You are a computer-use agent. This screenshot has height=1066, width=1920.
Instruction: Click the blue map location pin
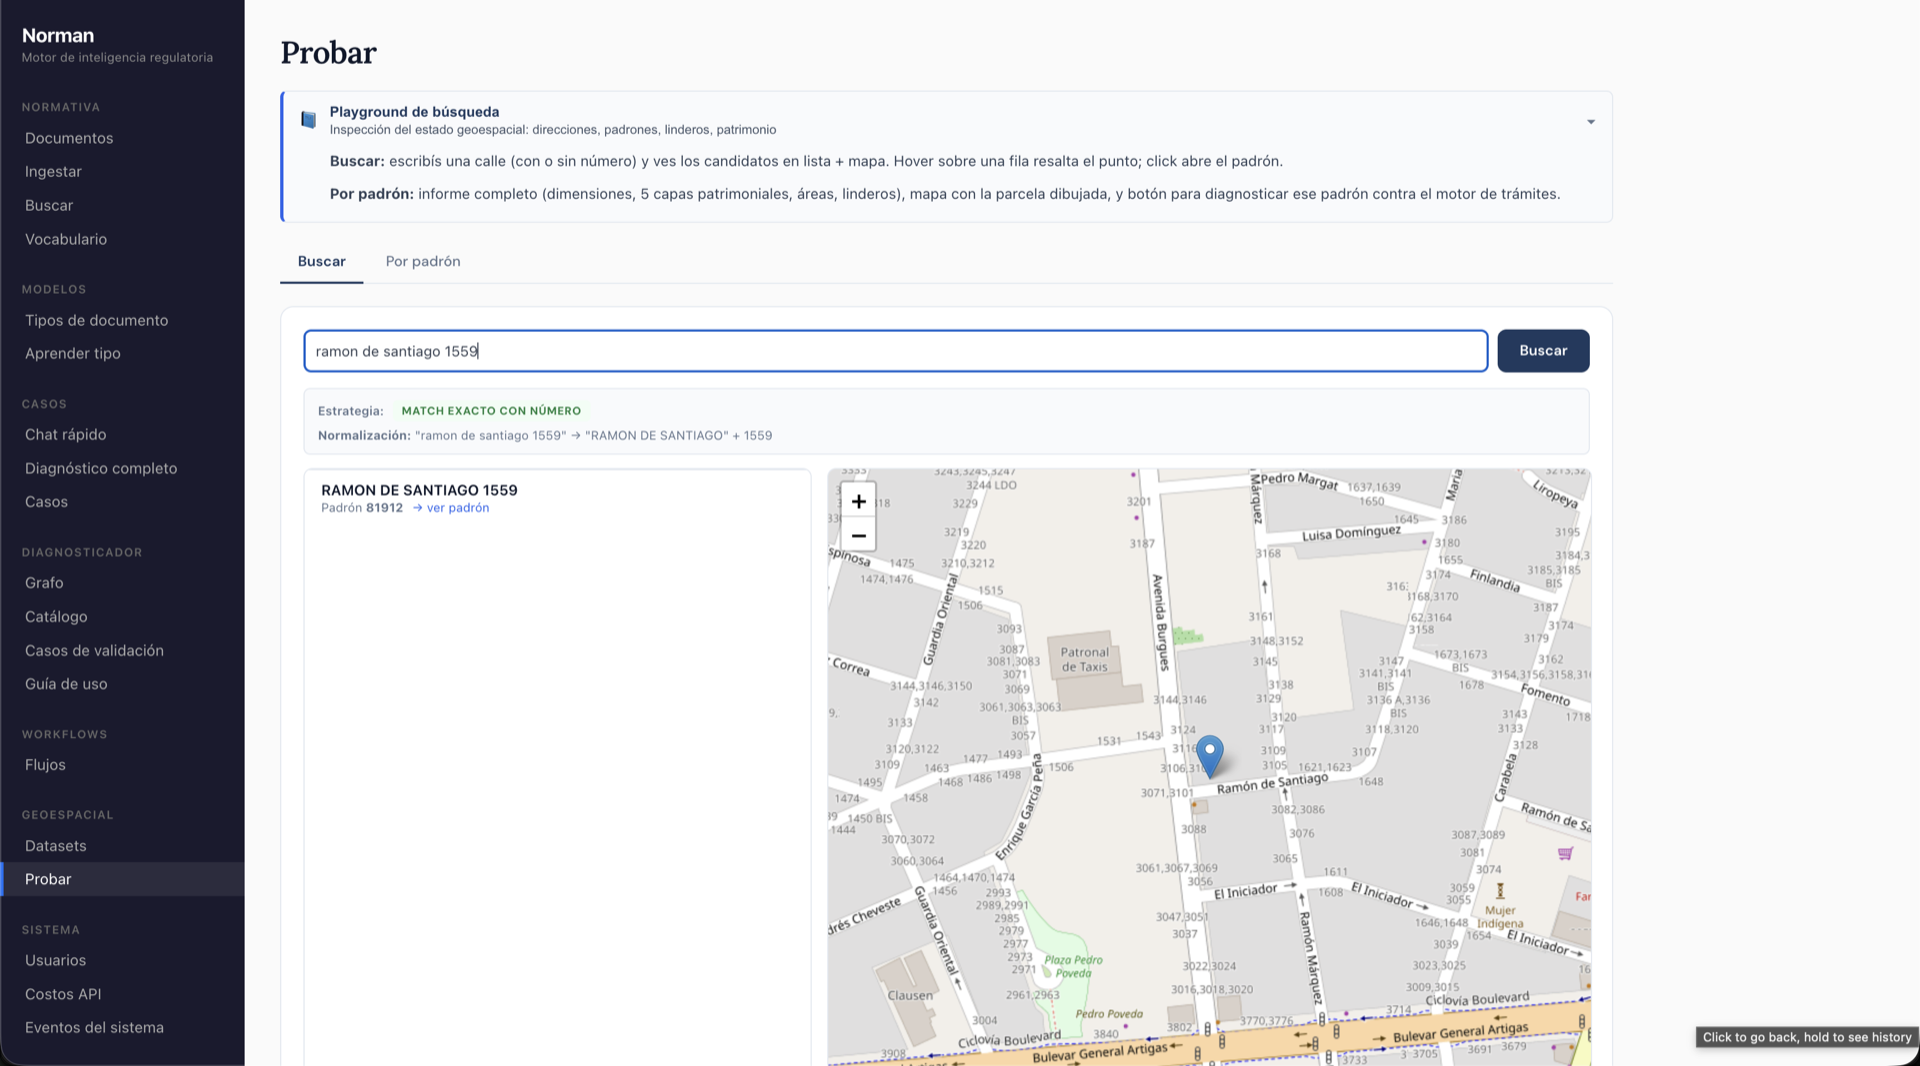pyautogui.click(x=1210, y=756)
